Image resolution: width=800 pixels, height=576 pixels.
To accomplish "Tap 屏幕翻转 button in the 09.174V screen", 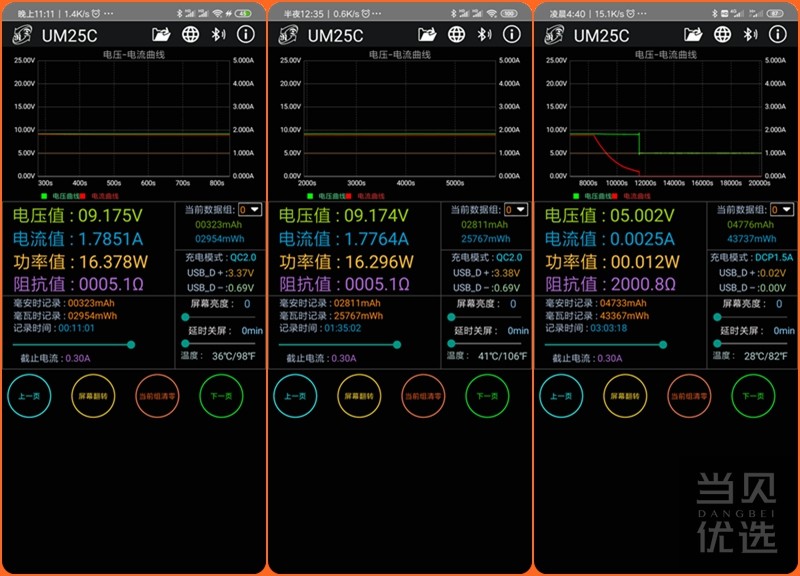I will [359, 396].
